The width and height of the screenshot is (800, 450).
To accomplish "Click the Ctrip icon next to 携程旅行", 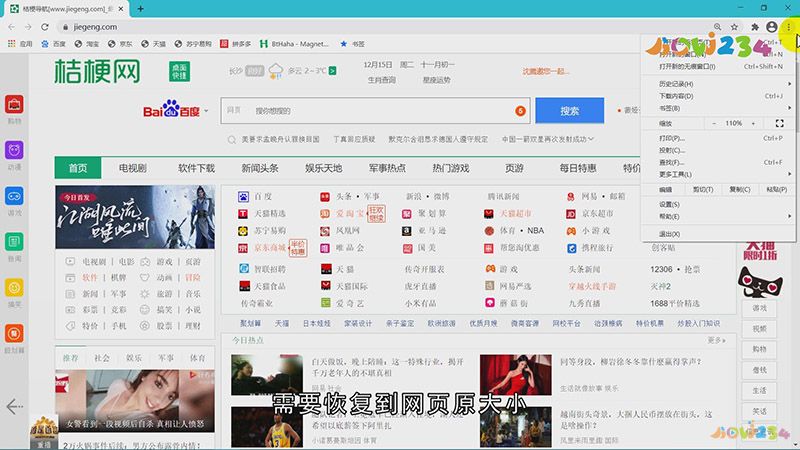I will [x=571, y=248].
